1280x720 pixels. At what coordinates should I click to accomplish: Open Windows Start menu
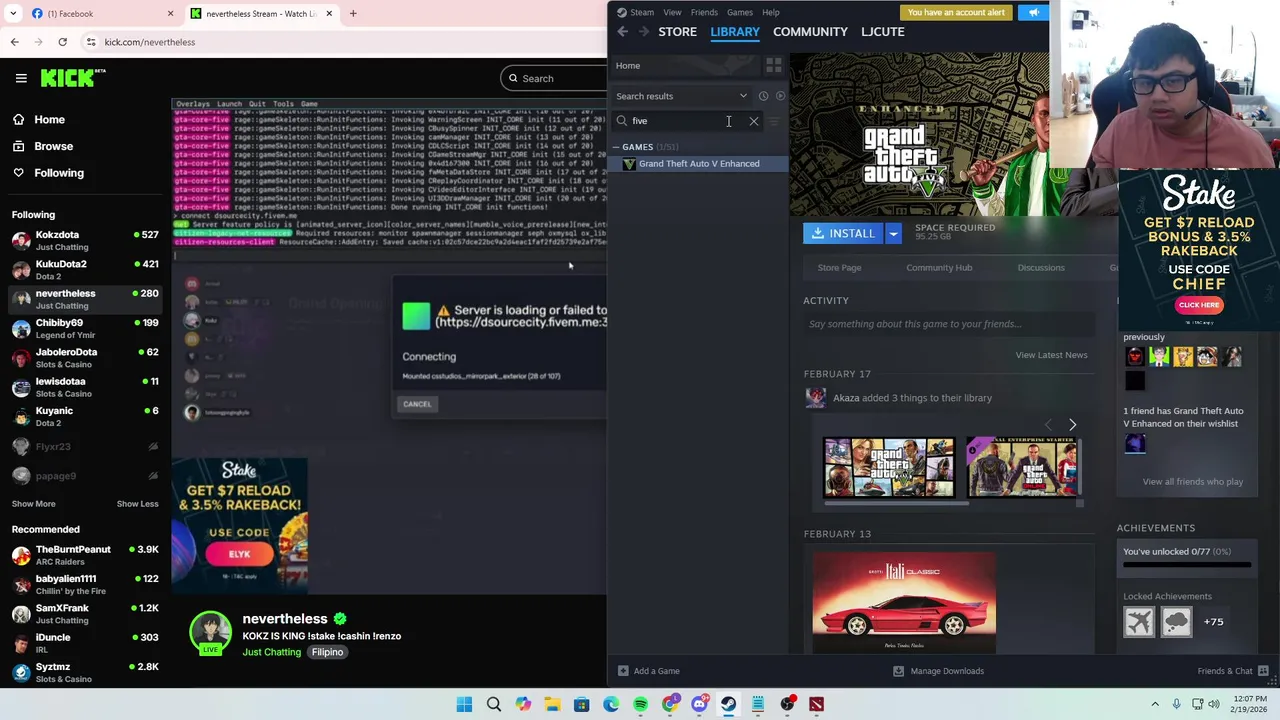tap(464, 704)
